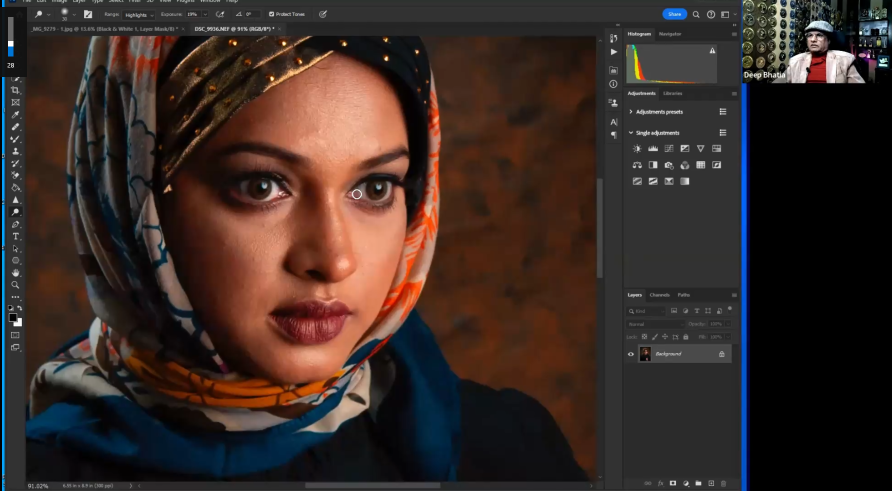
Task: Add a Levels adjustment
Action: 653,149
